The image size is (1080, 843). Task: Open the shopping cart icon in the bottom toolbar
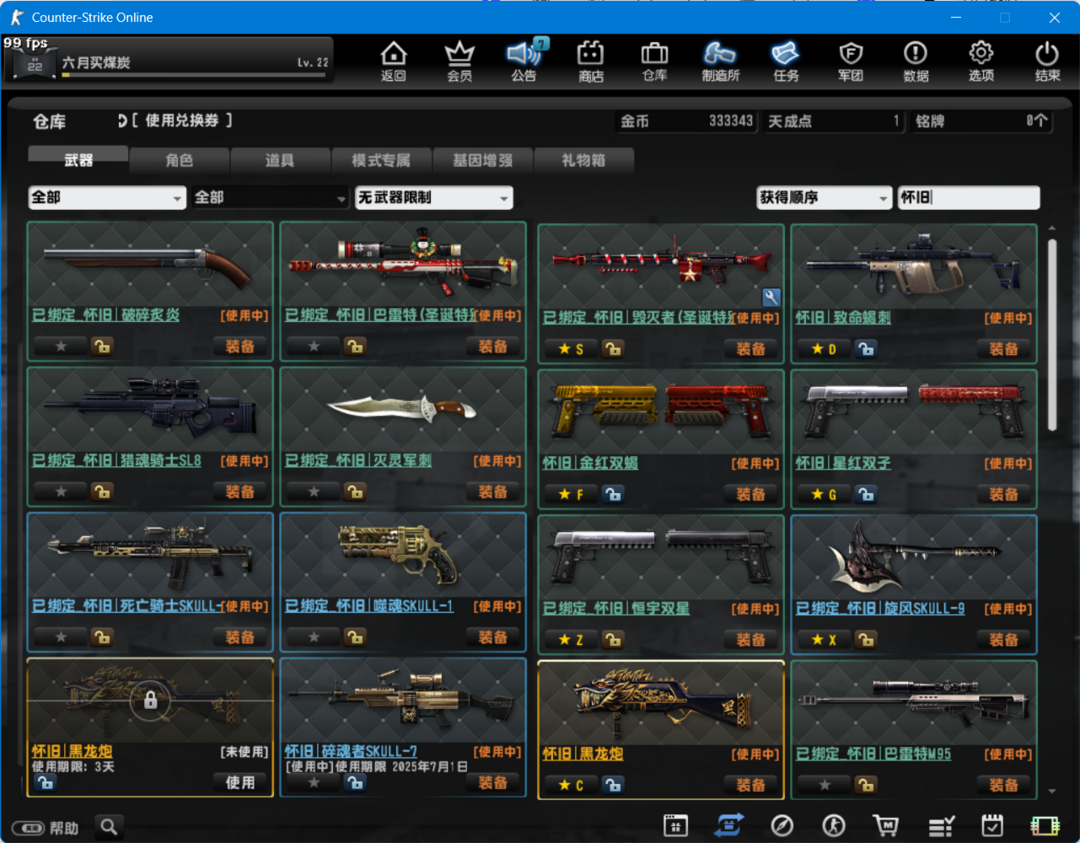point(886,824)
